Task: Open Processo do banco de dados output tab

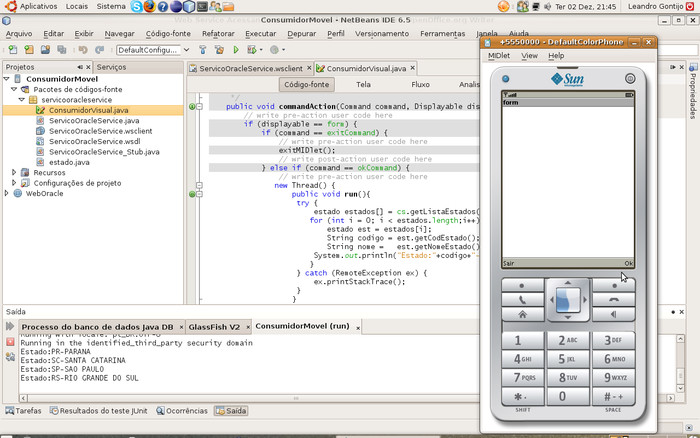Action: [97, 327]
